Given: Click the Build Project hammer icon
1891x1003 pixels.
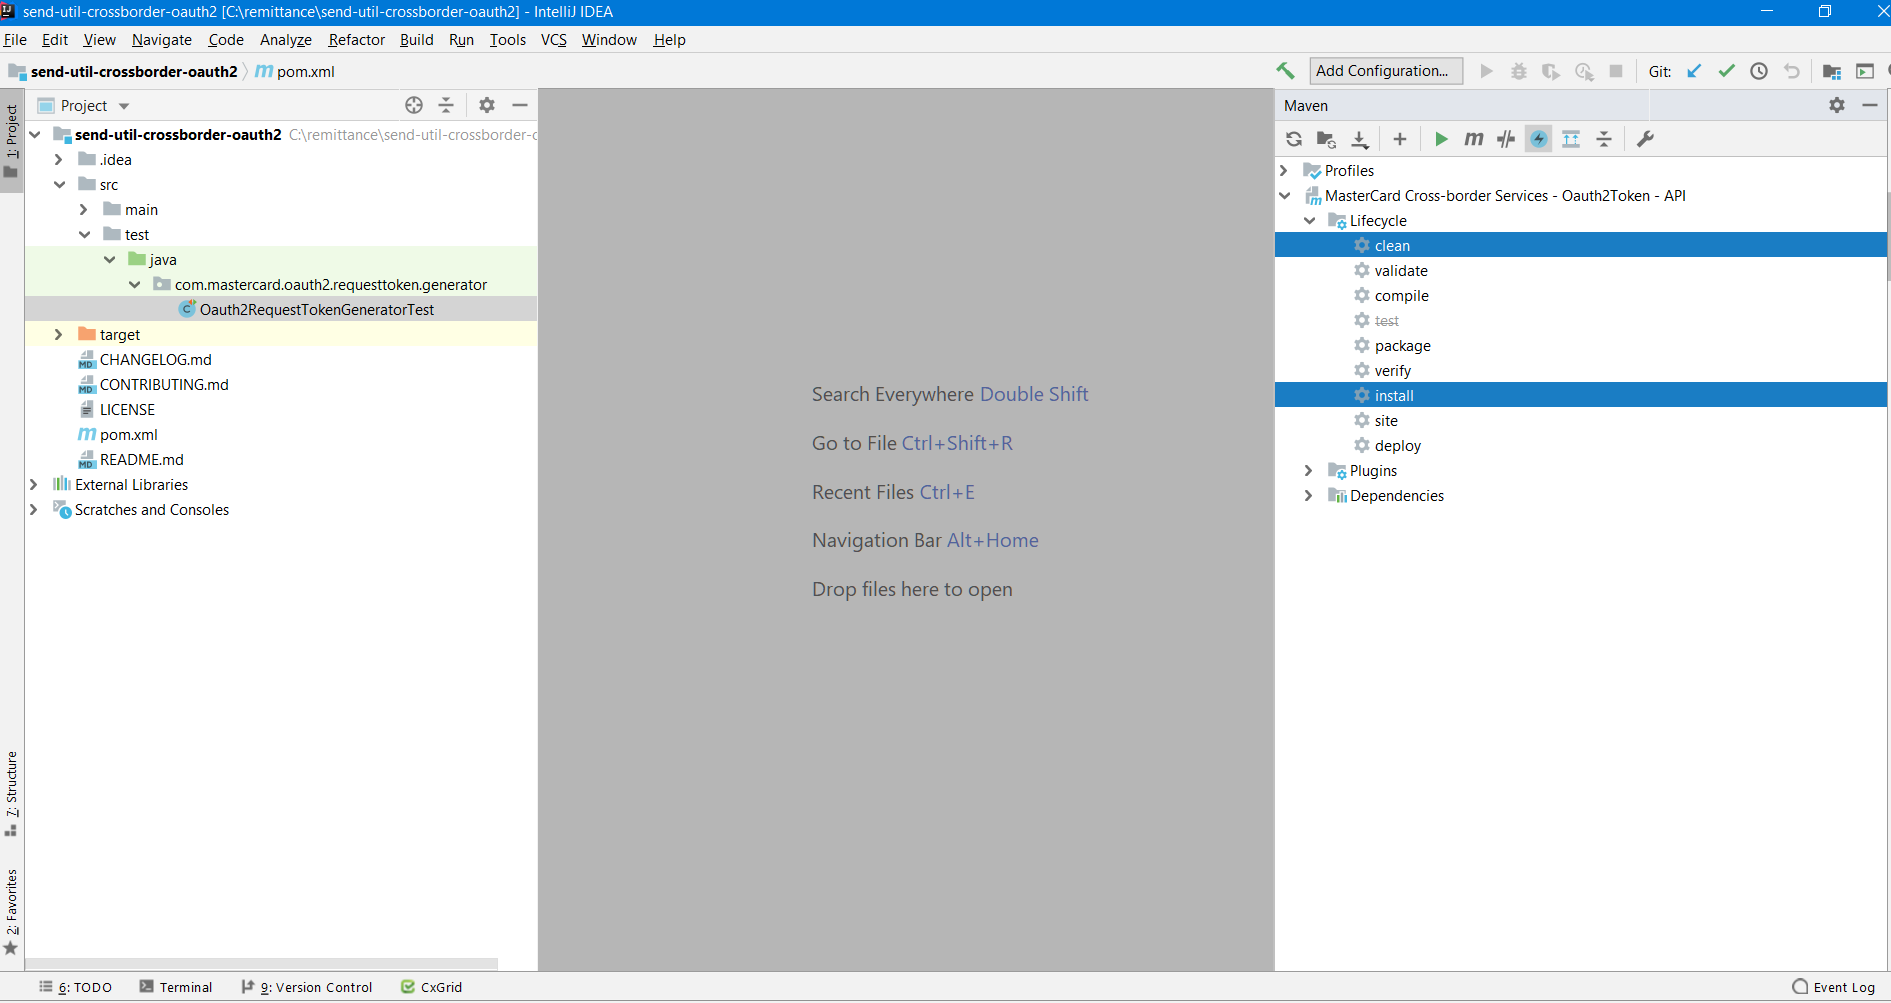Looking at the screenshot, I should [1285, 71].
